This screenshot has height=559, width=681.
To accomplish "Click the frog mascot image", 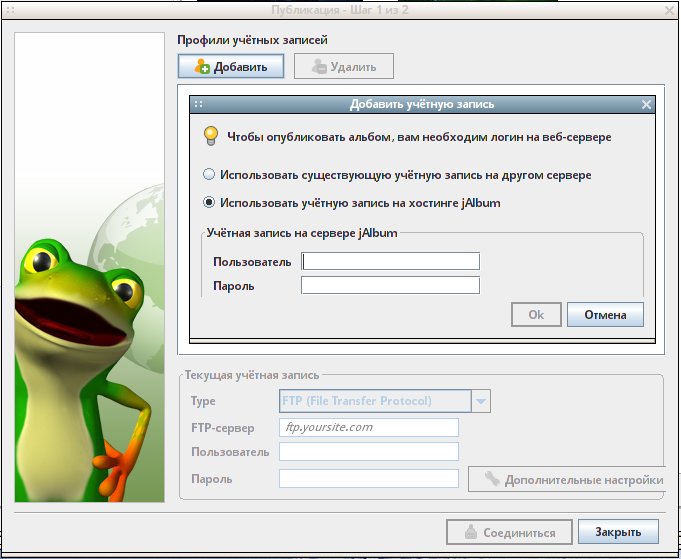I will [x=89, y=267].
